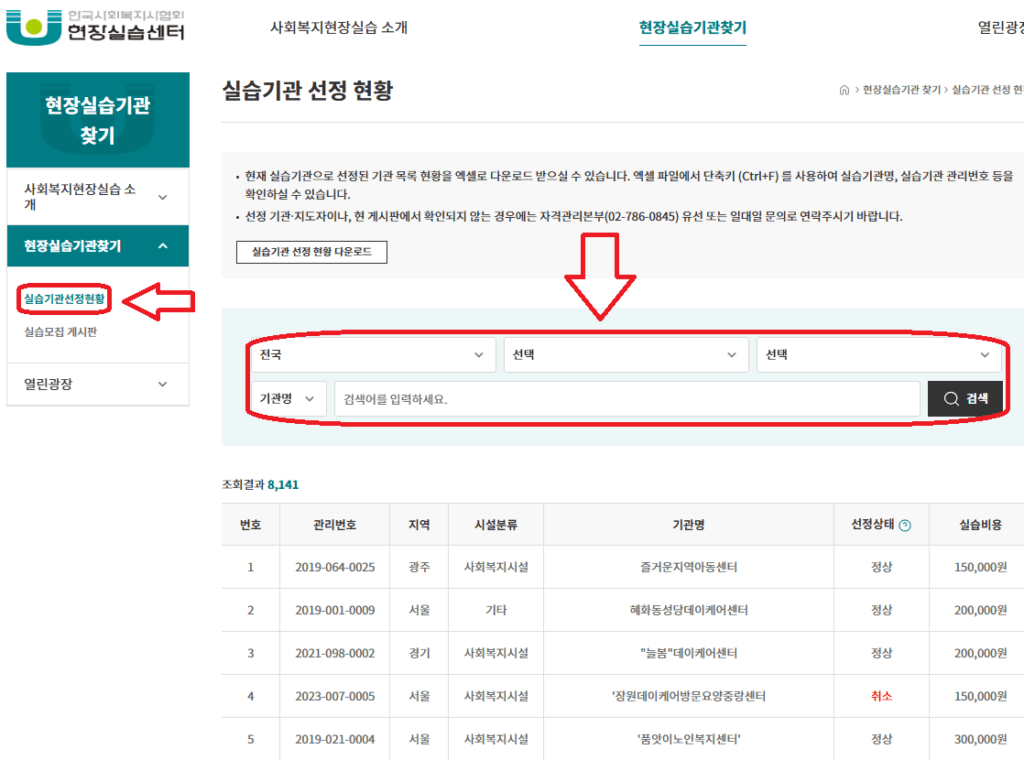Click management number 2023-007-0005
The width and height of the screenshot is (1024, 760).
tap(335, 697)
